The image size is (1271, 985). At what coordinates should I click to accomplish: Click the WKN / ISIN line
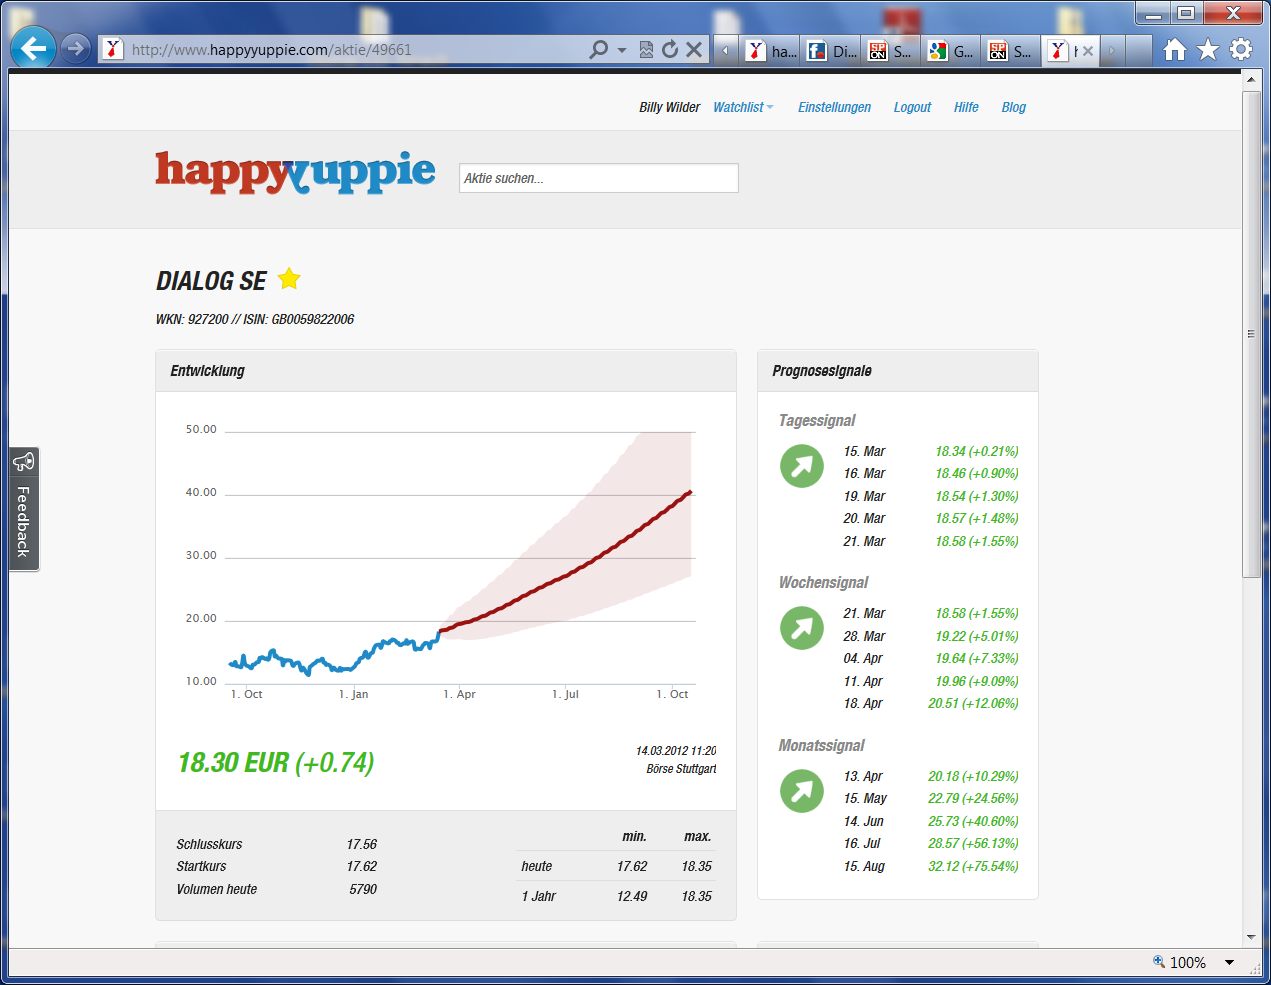point(255,319)
